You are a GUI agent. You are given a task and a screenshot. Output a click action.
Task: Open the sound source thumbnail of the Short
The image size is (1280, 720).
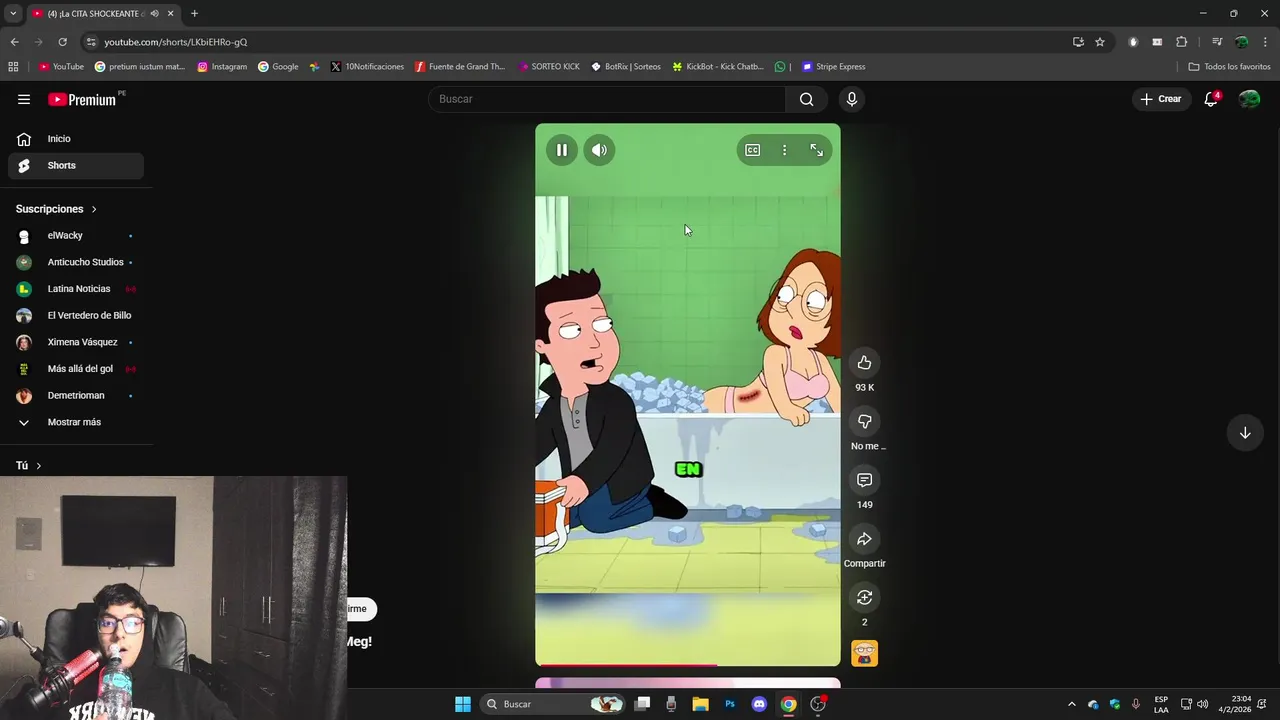click(x=864, y=653)
